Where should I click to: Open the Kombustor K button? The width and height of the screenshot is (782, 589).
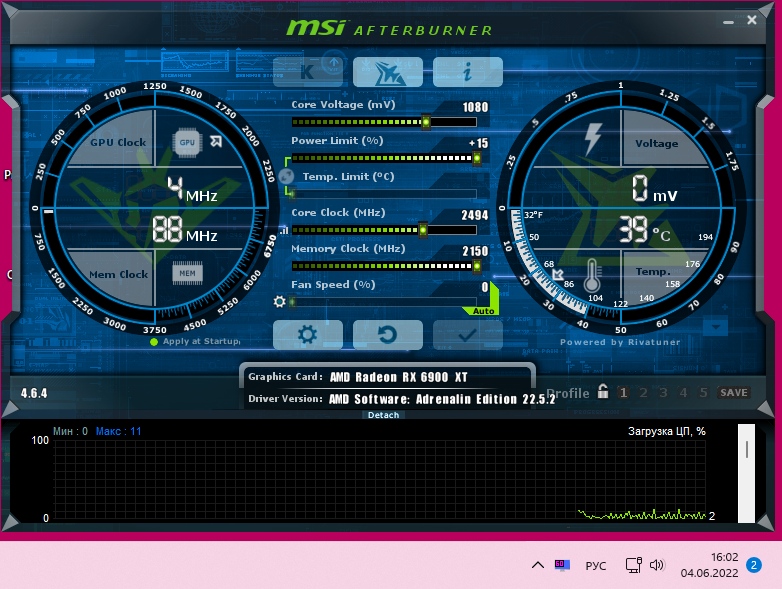pyautogui.click(x=308, y=72)
